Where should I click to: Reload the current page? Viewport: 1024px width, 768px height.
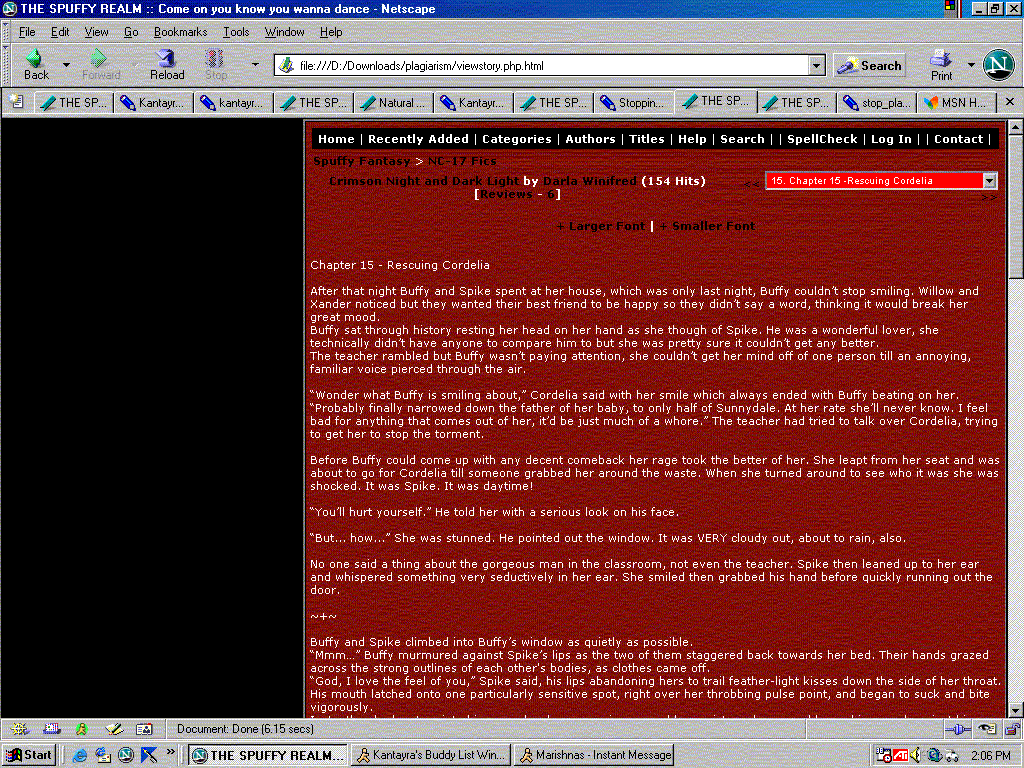pyautogui.click(x=167, y=65)
